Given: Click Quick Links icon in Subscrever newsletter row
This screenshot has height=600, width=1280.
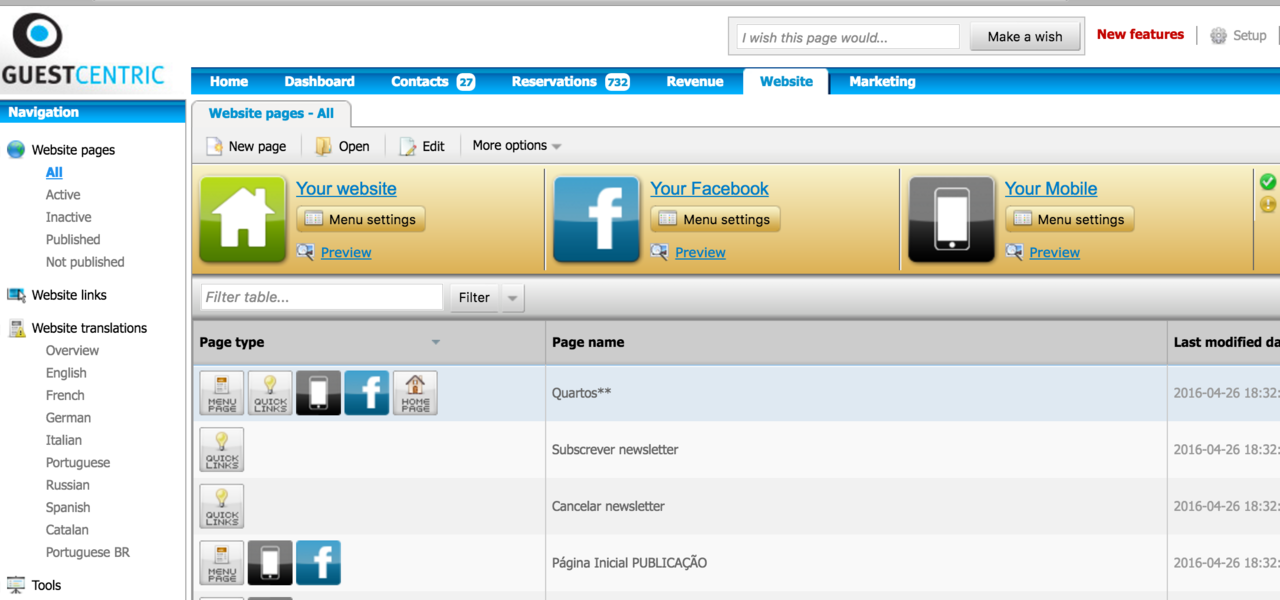Looking at the screenshot, I should (222, 450).
